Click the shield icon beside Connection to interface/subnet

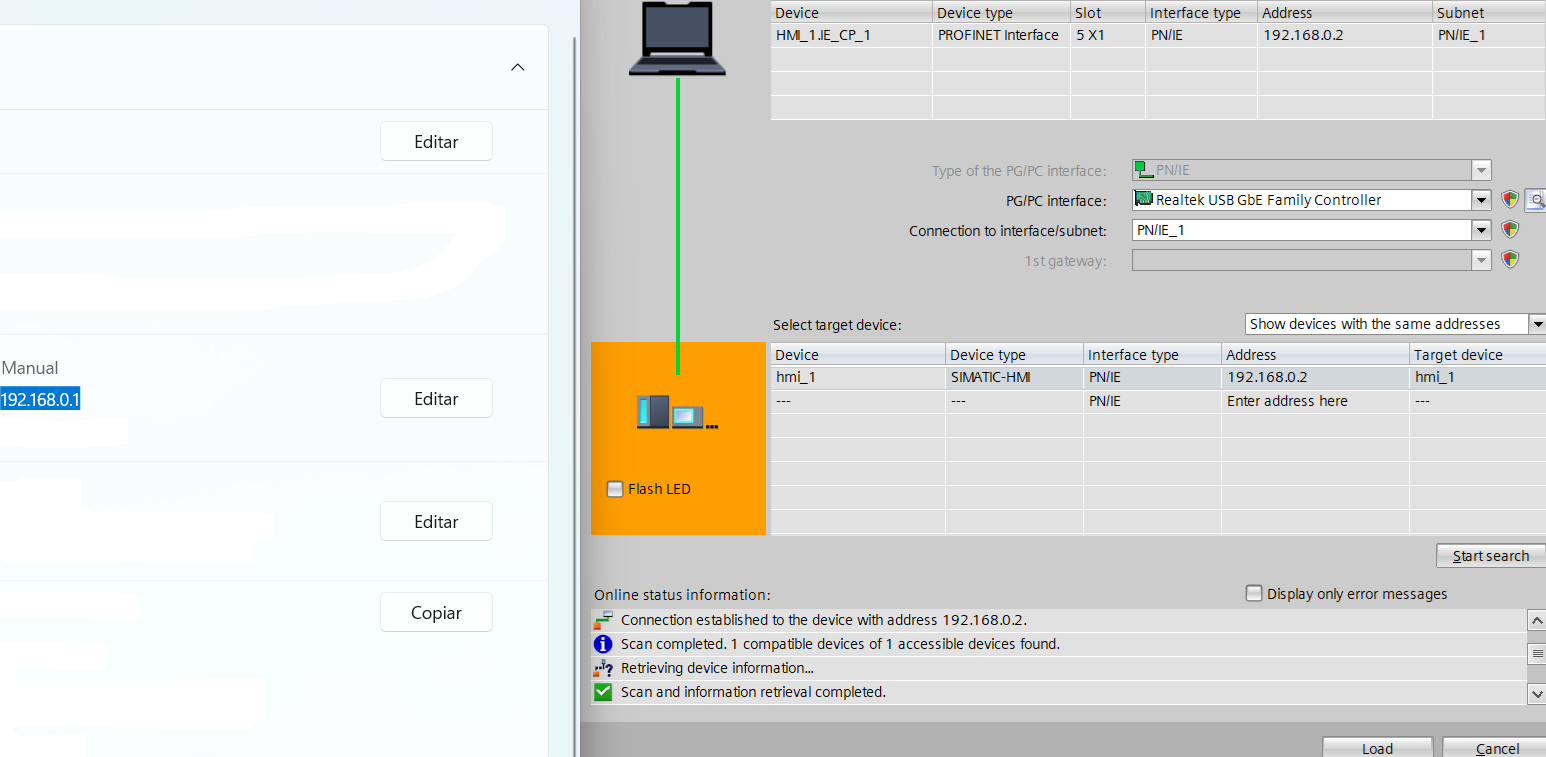tap(1510, 230)
